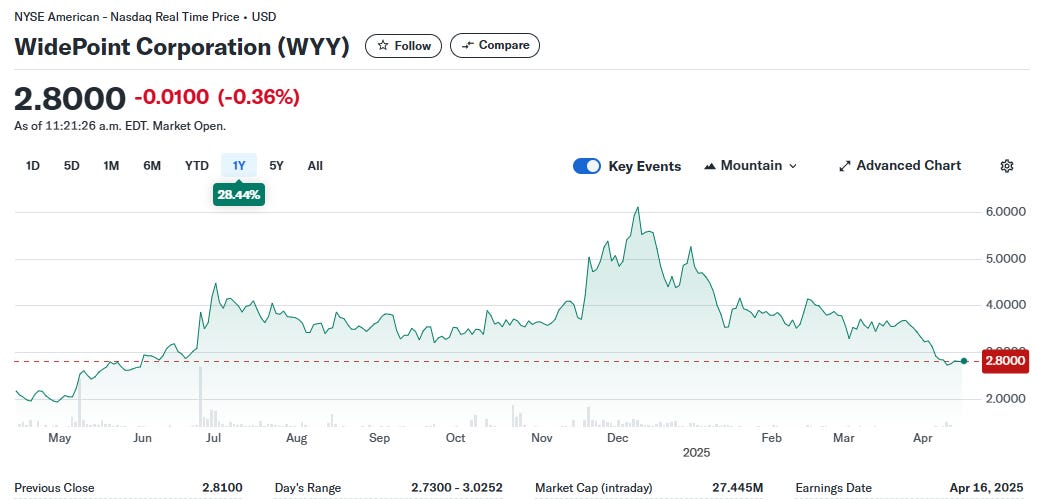This screenshot has height=500, width=1038.
Task: Click the Jul label on chart axis
Action: pyautogui.click(x=214, y=438)
